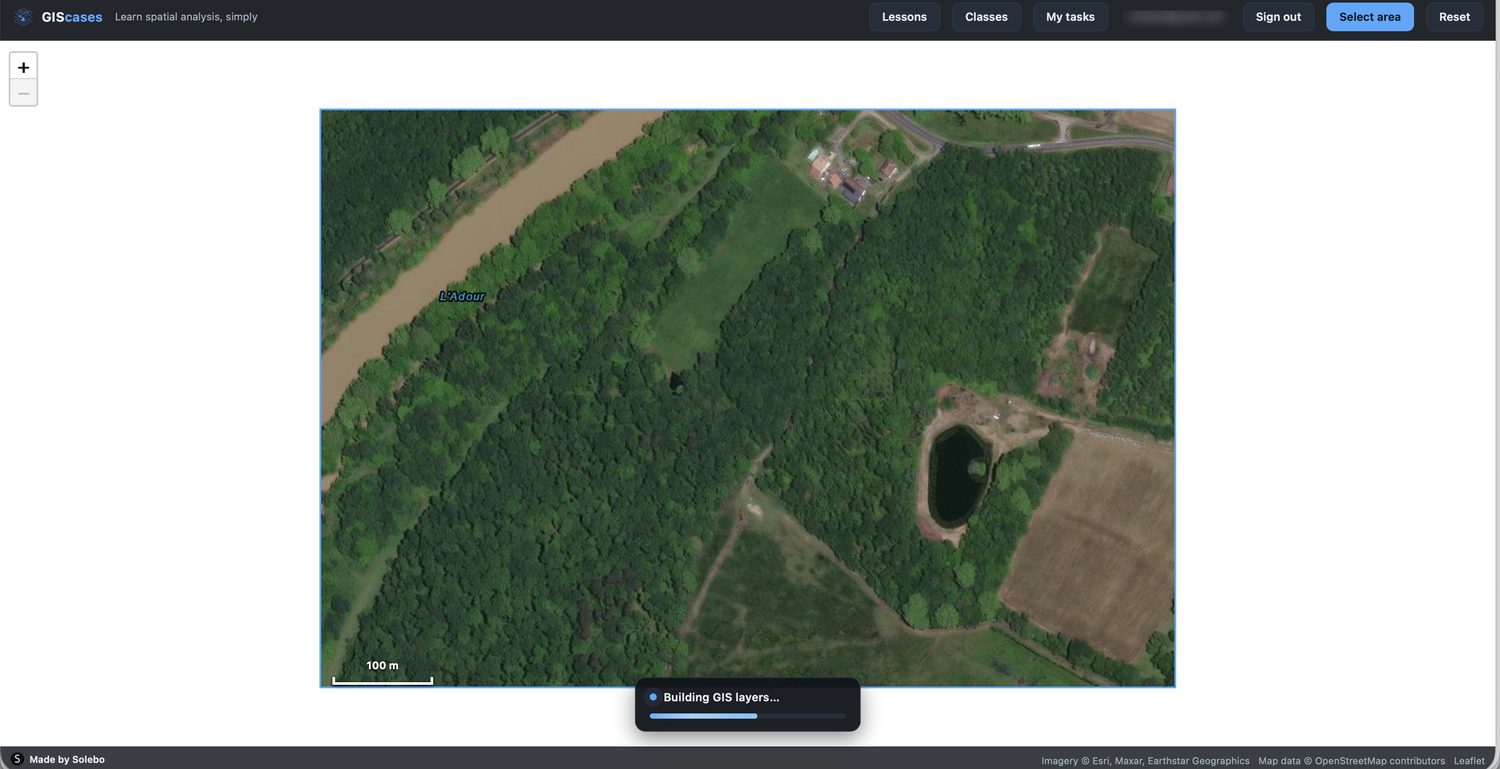Click the L'Adour river label
The image size is (1500, 769).
[462, 296]
